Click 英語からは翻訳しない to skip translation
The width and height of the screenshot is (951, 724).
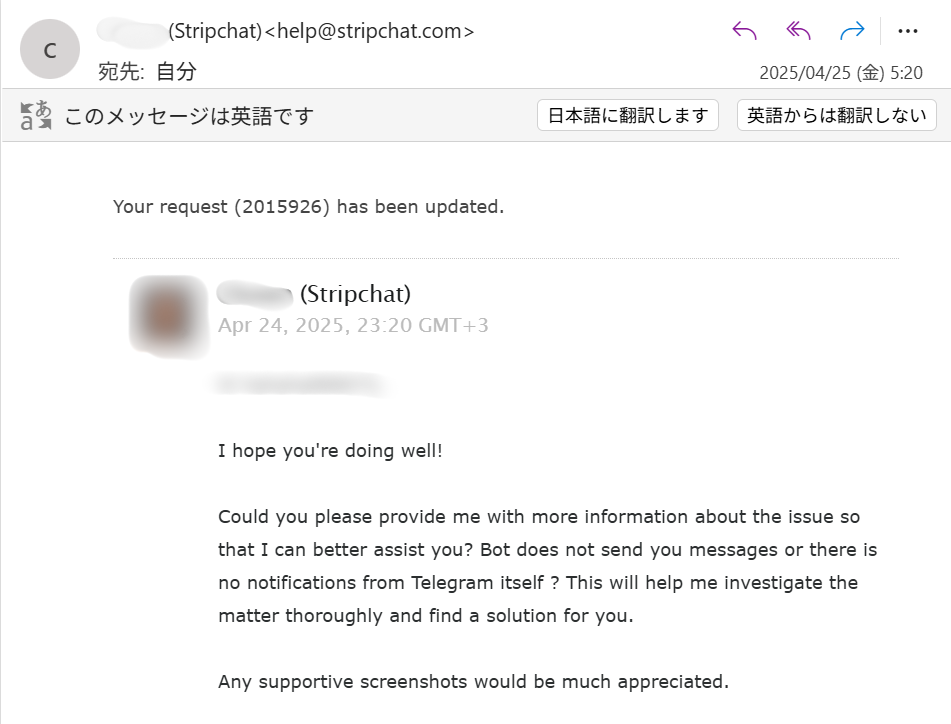pyautogui.click(x=836, y=114)
